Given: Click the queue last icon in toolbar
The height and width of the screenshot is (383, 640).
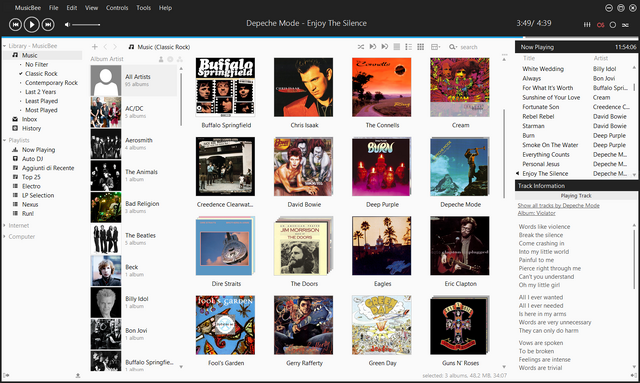Looking at the screenshot, I should (x=384, y=47).
